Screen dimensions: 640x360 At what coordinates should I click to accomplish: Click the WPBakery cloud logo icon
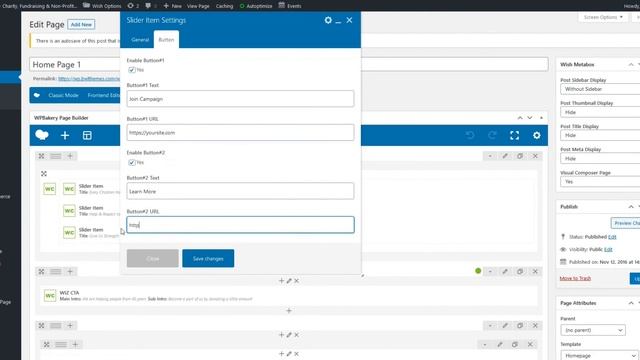click(42, 135)
